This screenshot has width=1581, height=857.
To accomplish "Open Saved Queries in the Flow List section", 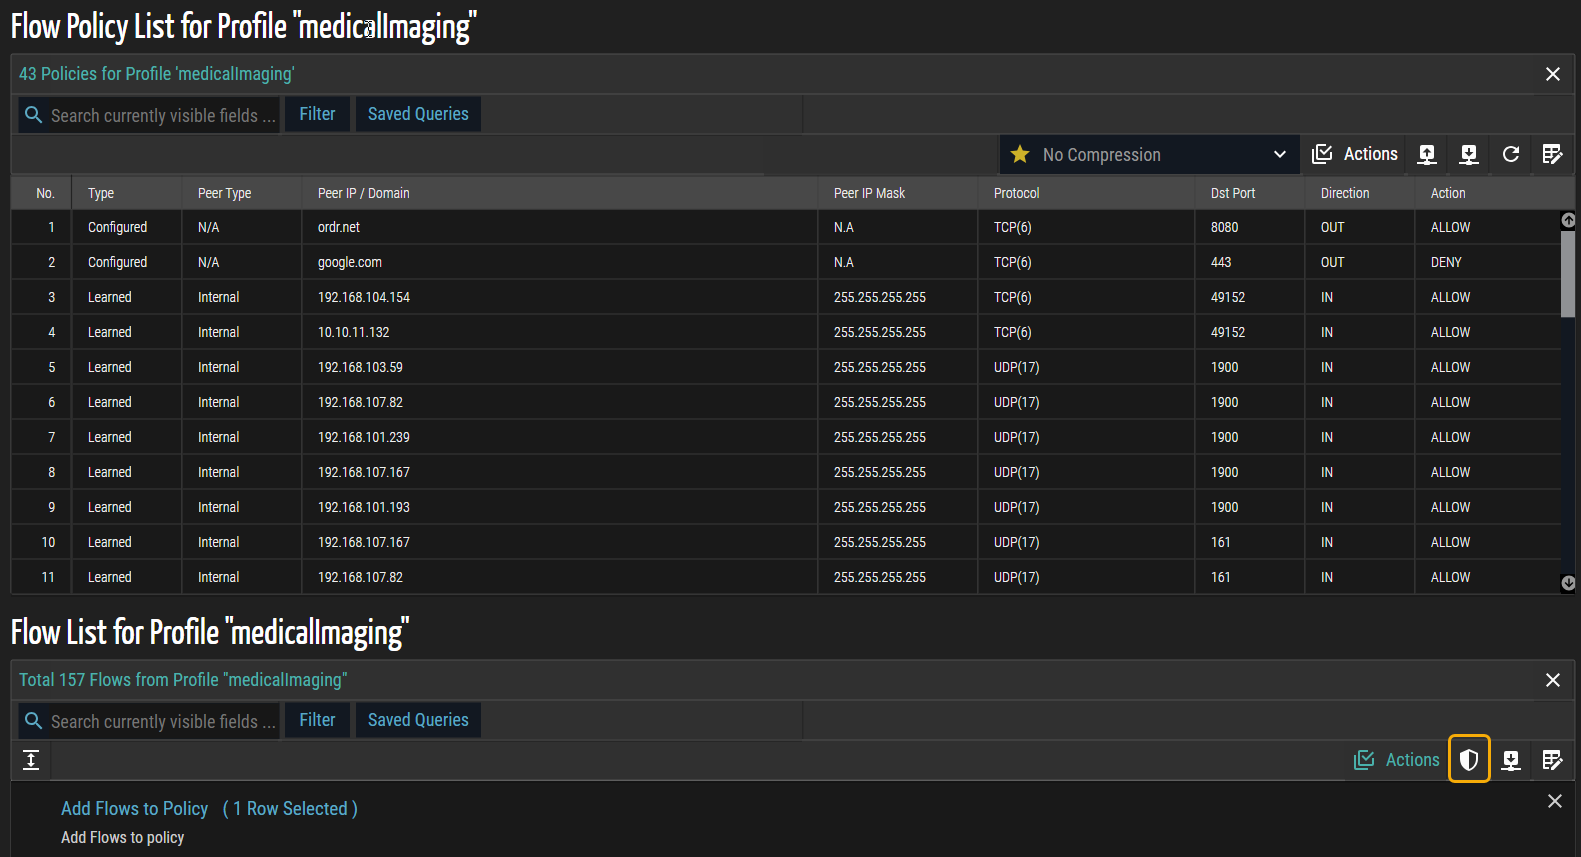I will 418,720.
